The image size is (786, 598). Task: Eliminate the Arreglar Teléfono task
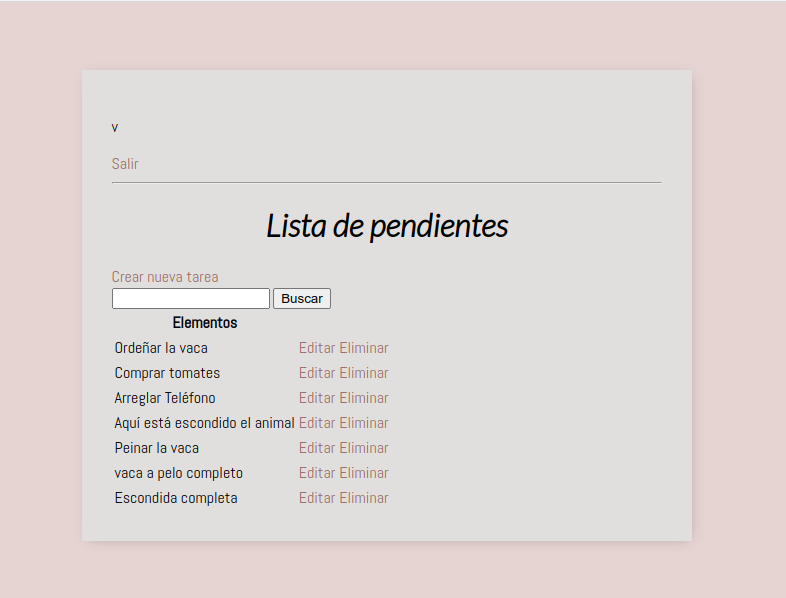tap(364, 398)
